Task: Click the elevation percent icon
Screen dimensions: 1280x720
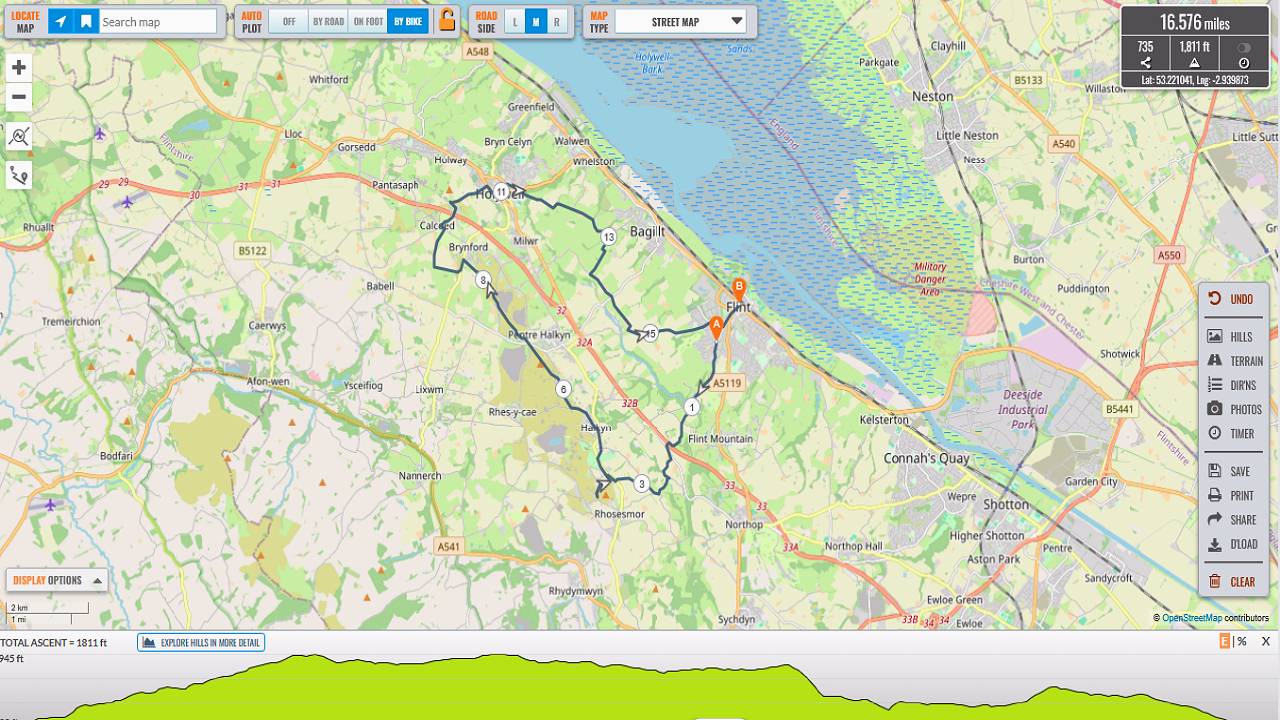Action: [x=1242, y=642]
